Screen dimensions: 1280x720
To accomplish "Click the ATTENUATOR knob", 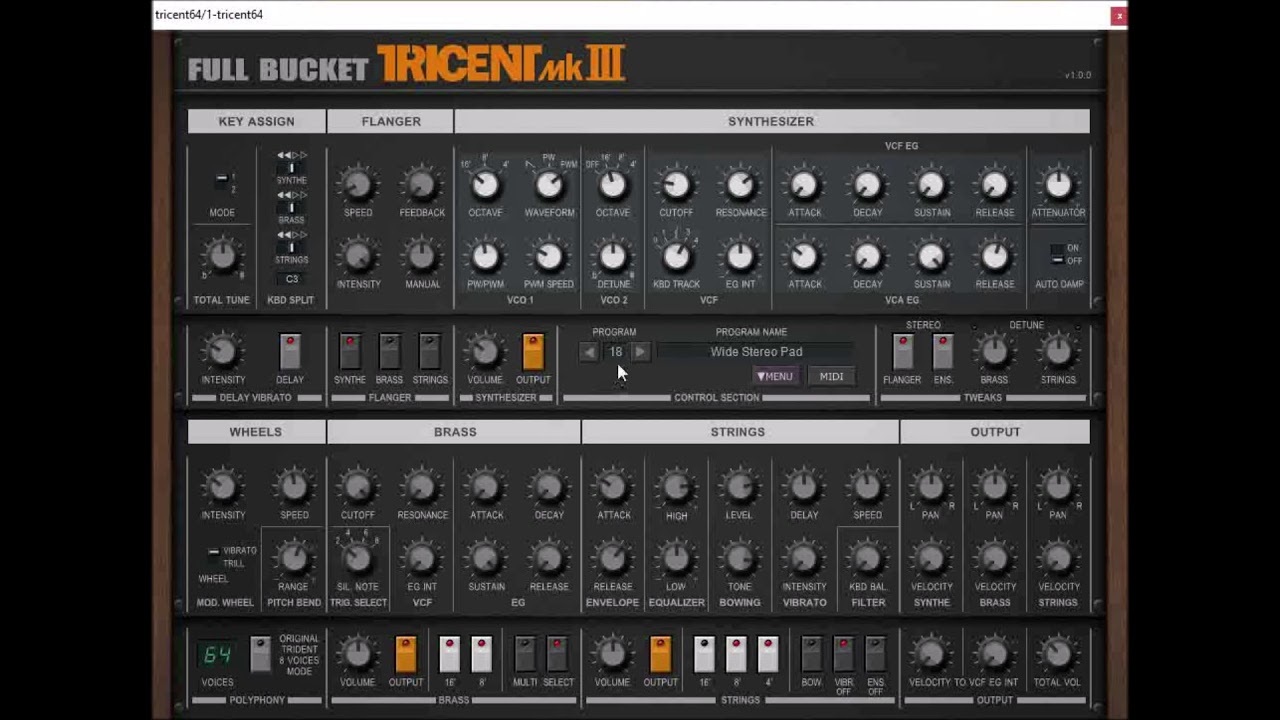I will [x=1058, y=185].
